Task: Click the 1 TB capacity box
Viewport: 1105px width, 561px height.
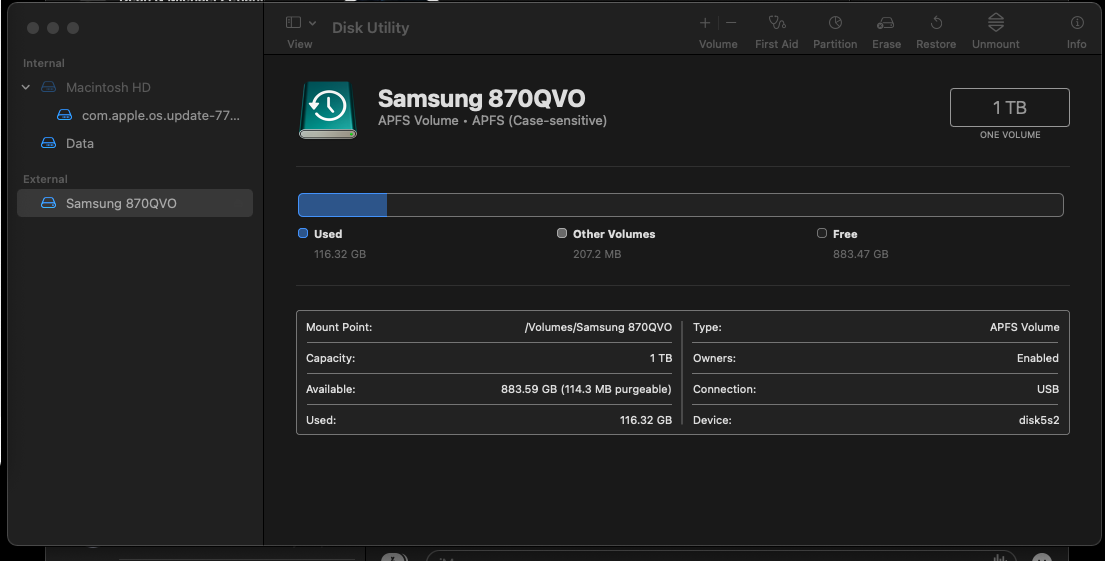Action: click(x=1010, y=108)
